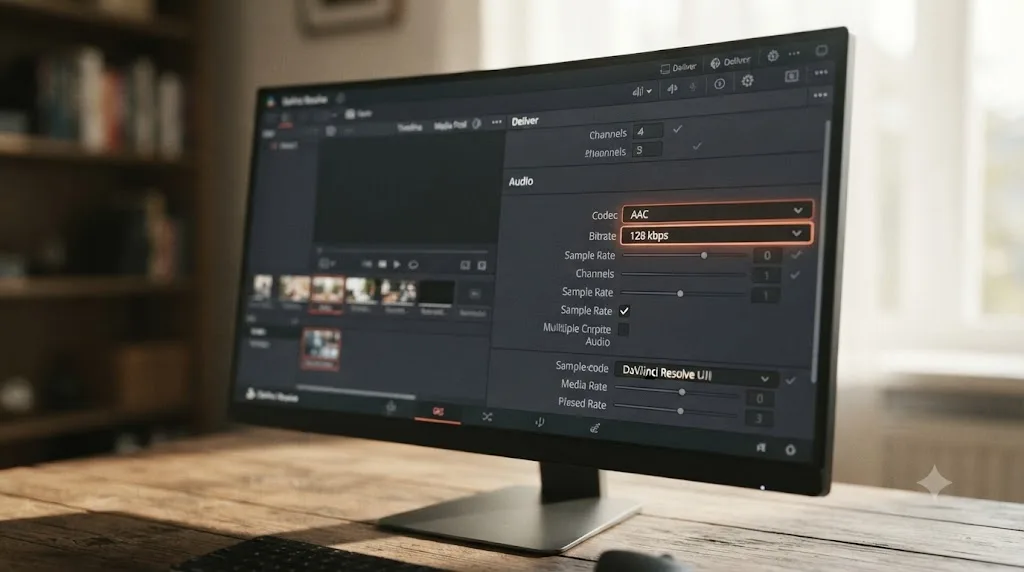Play the clip in the viewer
The height and width of the screenshot is (572, 1024).
coord(396,264)
